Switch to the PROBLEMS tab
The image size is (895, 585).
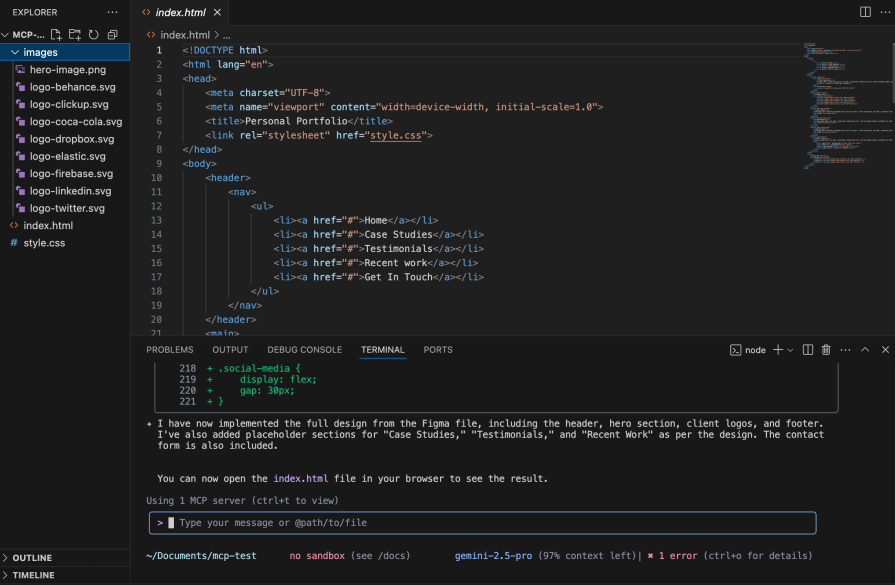coord(169,350)
